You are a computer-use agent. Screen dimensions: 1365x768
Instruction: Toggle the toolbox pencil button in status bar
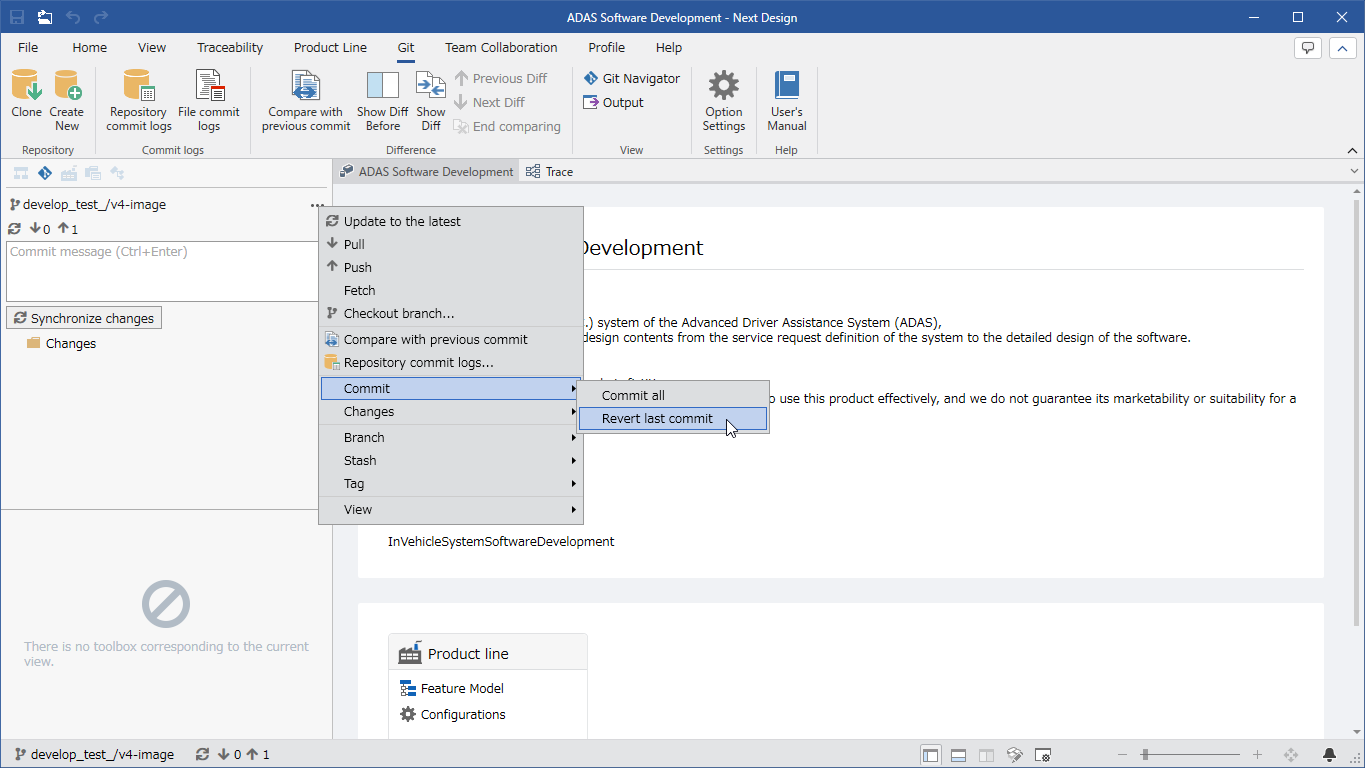tap(1014, 755)
